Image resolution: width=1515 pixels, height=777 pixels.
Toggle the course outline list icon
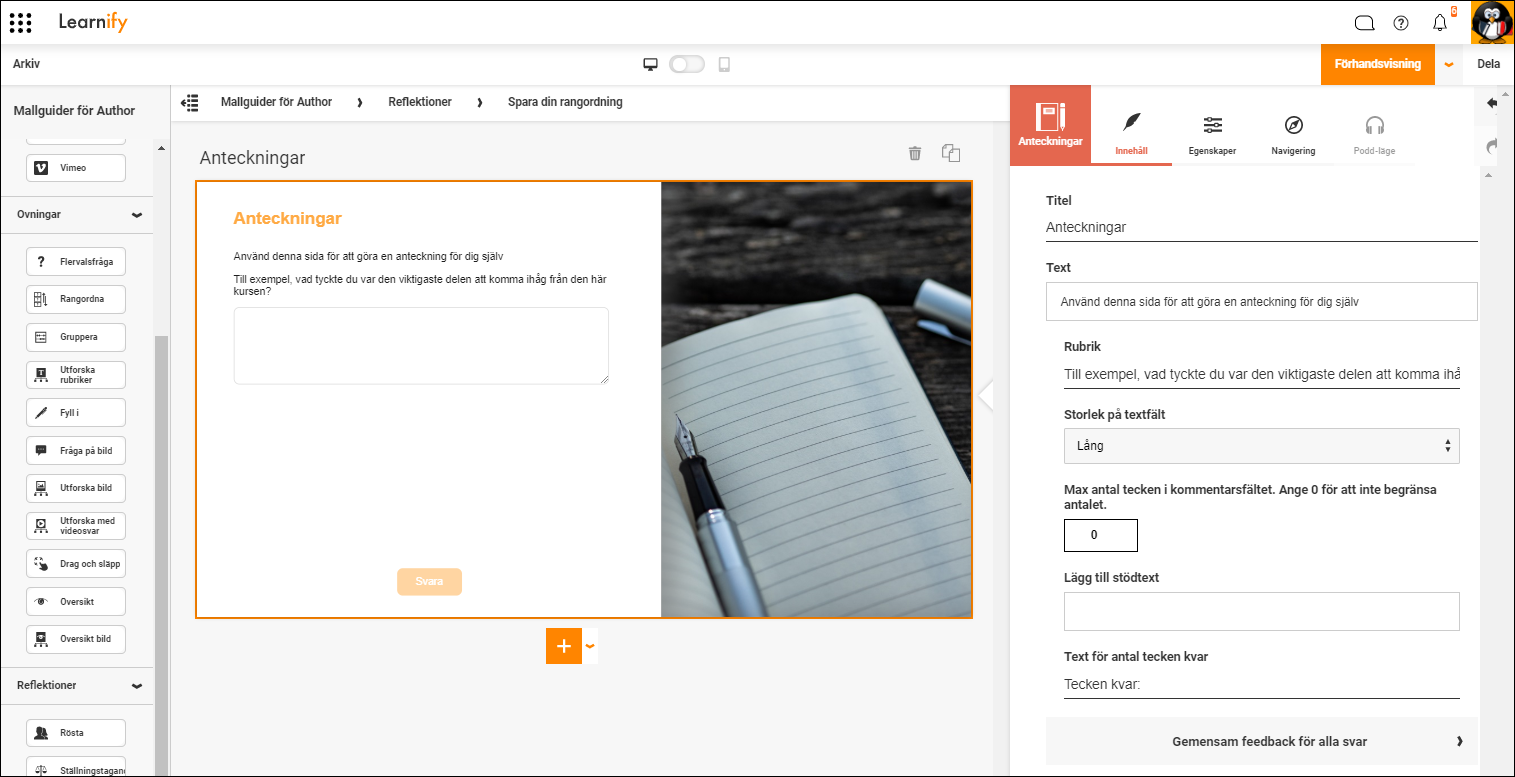[190, 102]
